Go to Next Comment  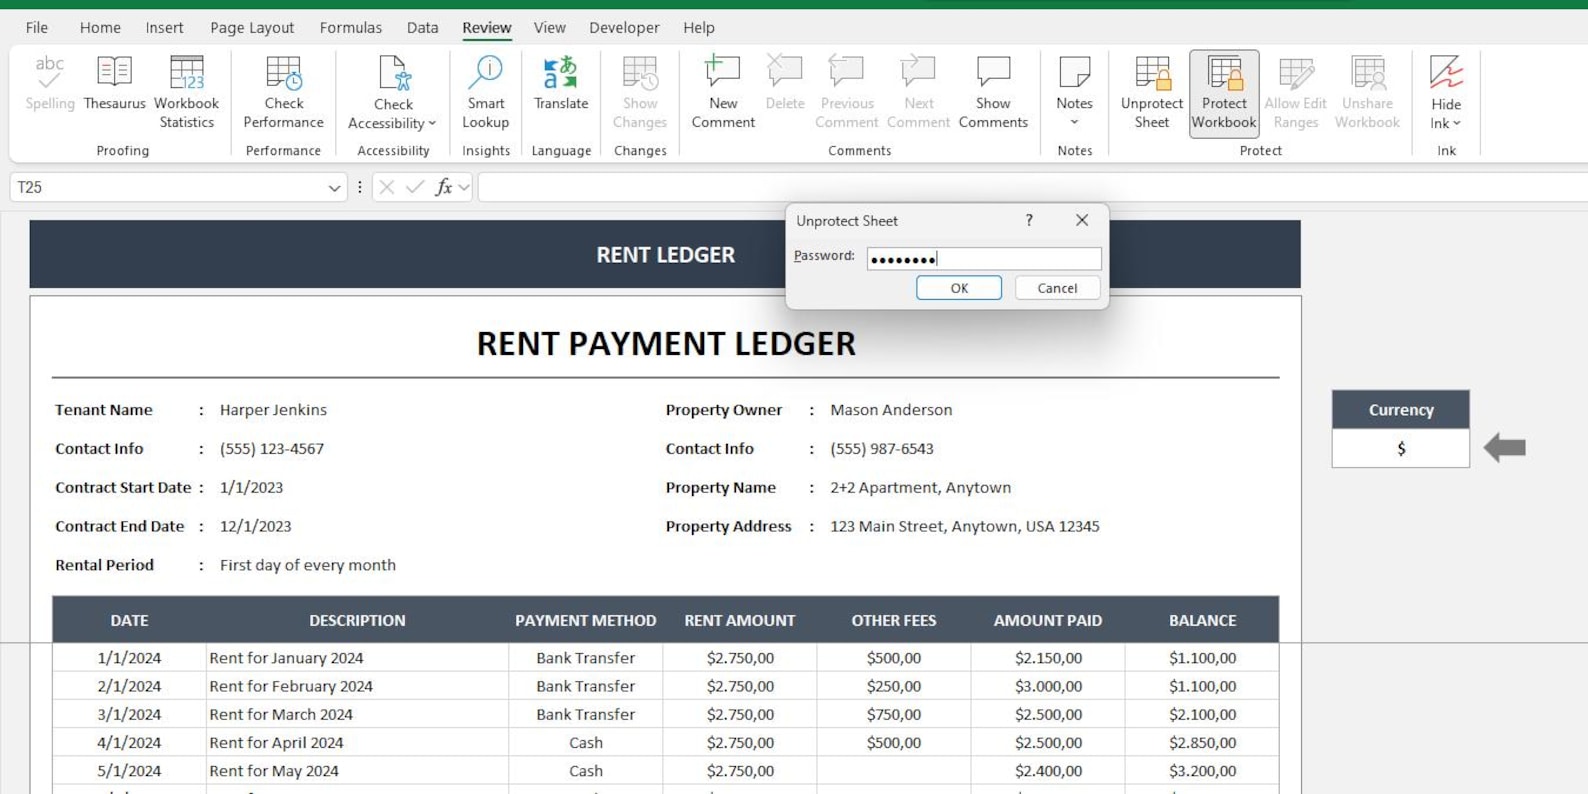click(918, 92)
